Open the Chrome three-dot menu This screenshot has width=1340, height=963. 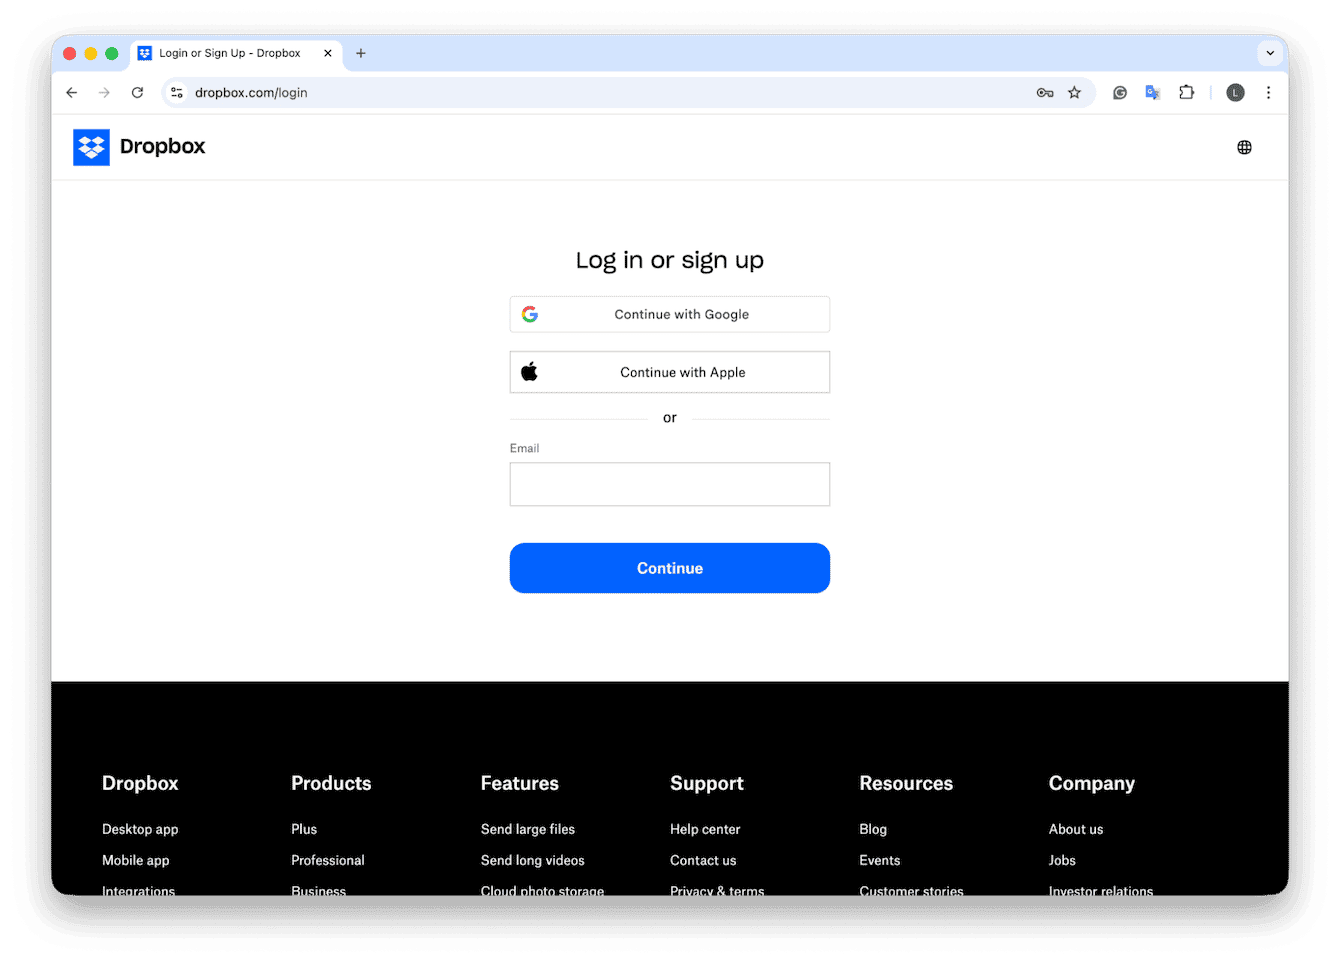[x=1268, y=92]
